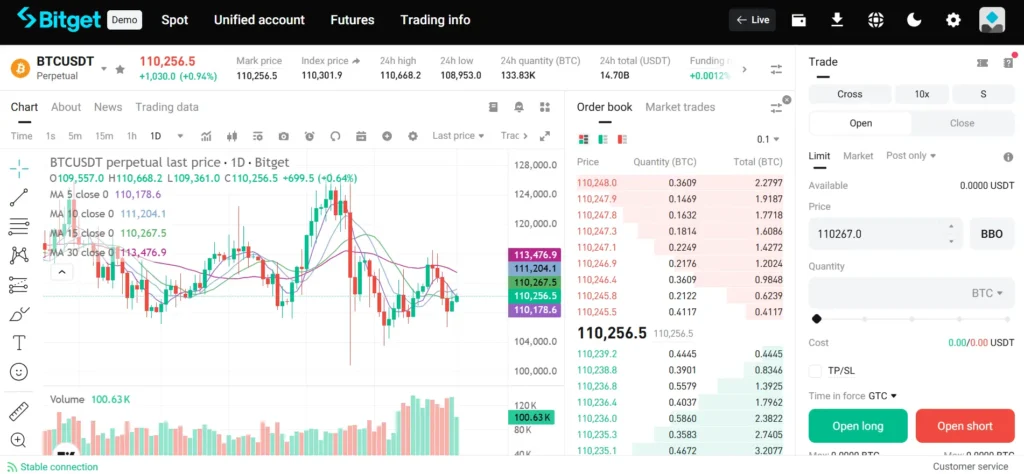This screenshot has width=1024, height=474.
Task: Open the Futures menu
Action: 353,20
